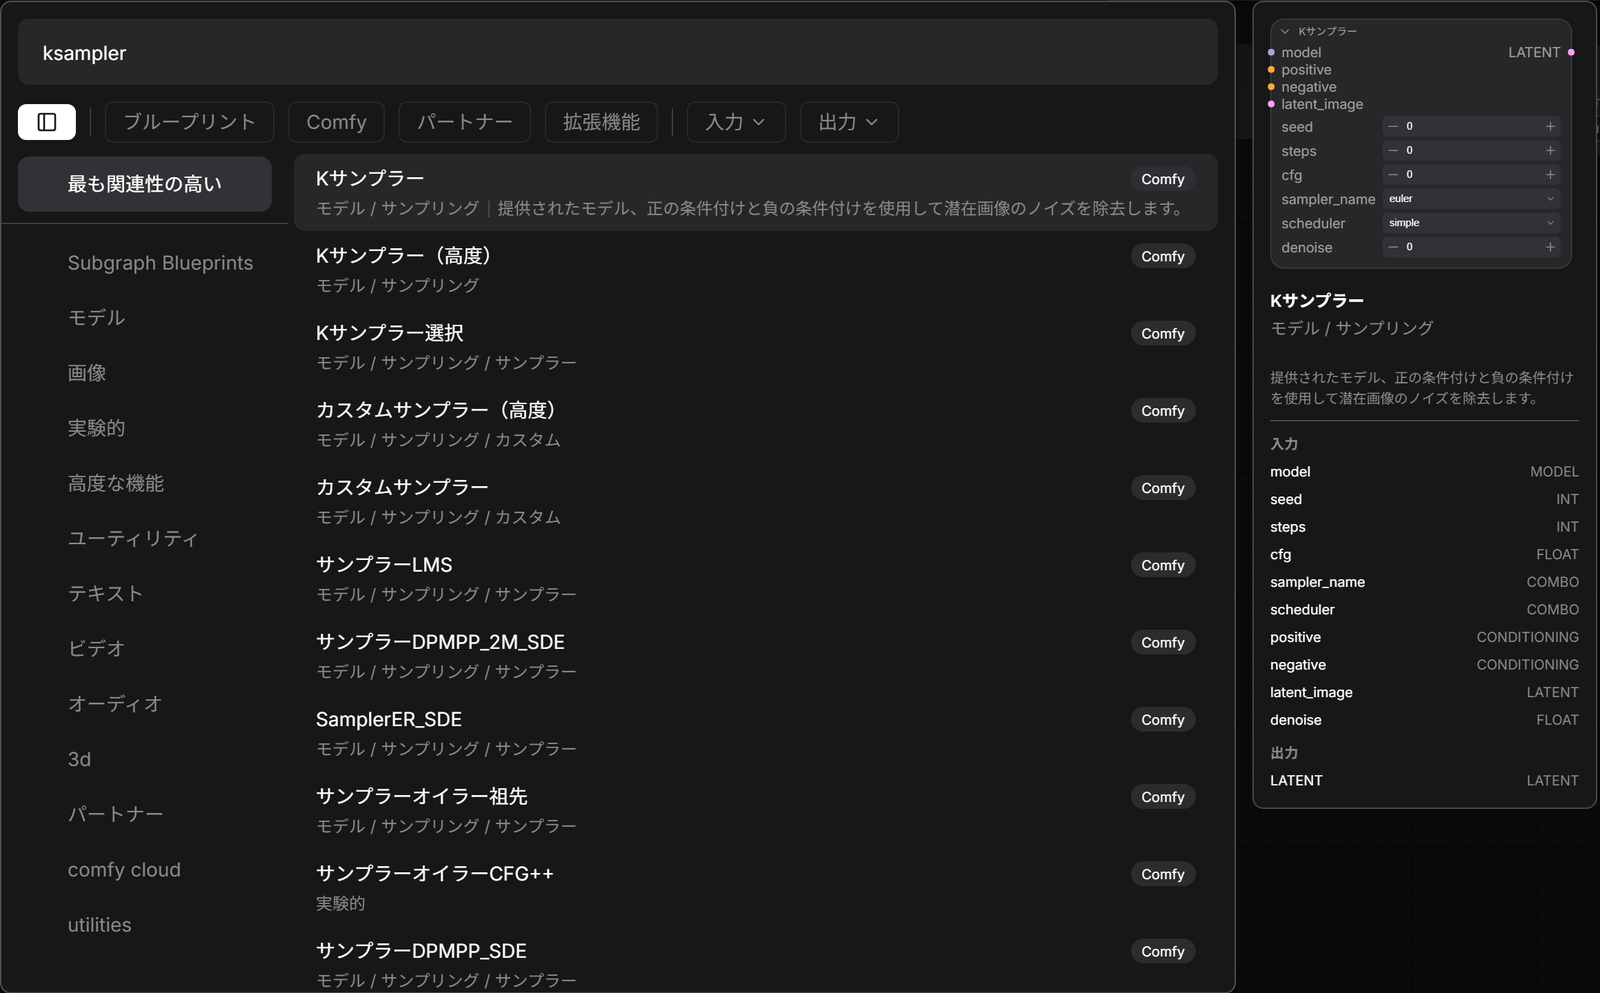Select the サンプラーDPMPP_2M_SDE result
This screenshot has height=993, width=1600.
click(x=755, y=656)
